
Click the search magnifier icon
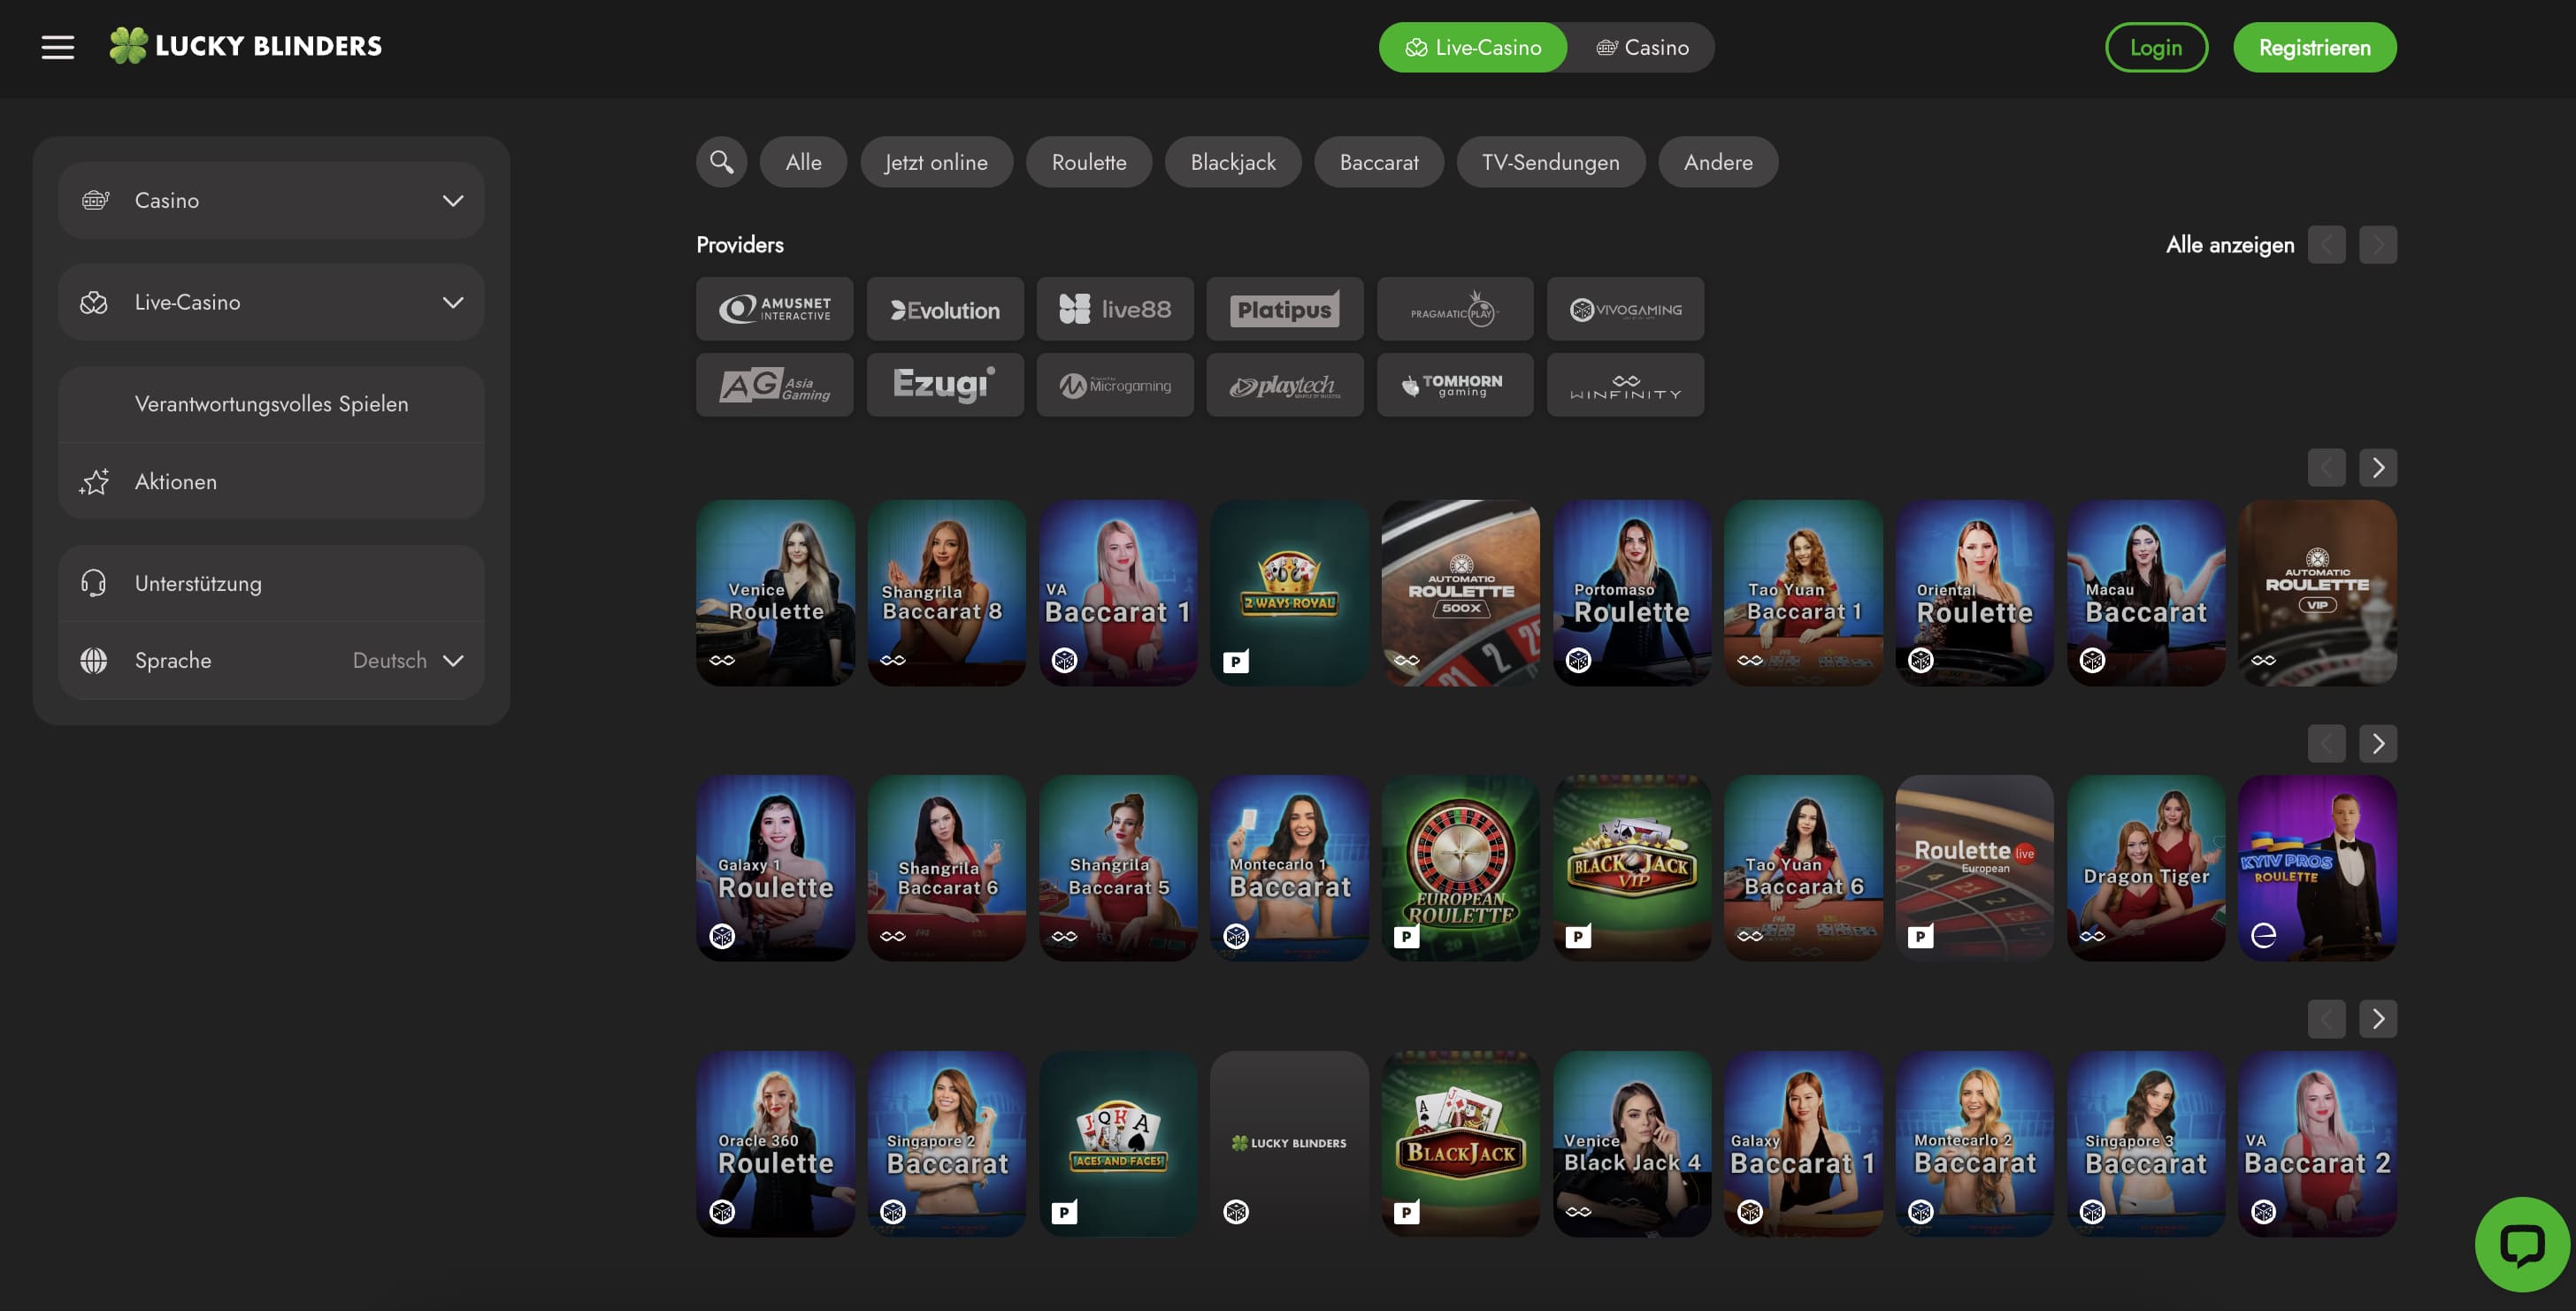point(721,162)
